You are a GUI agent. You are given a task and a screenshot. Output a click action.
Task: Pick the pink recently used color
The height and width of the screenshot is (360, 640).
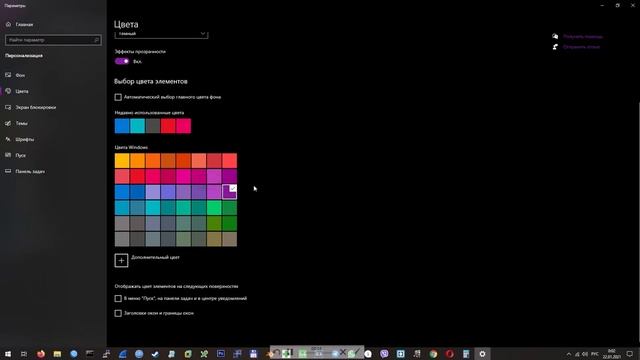point(184,126)
